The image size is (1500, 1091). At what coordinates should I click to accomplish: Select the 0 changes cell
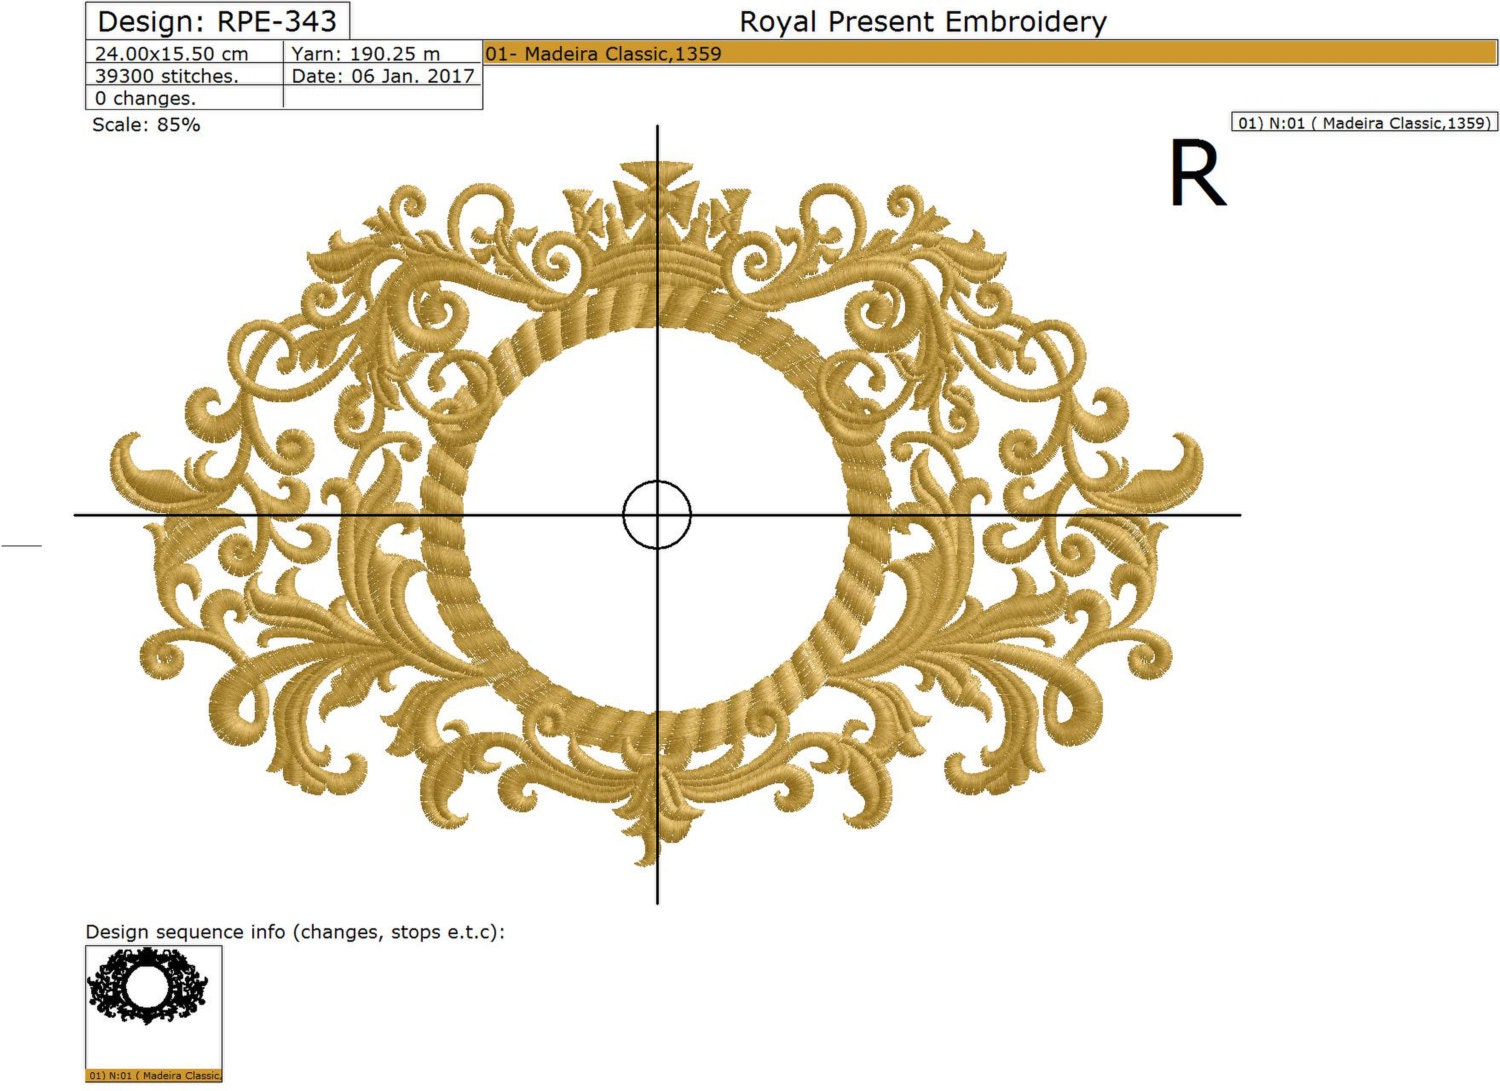146,98
